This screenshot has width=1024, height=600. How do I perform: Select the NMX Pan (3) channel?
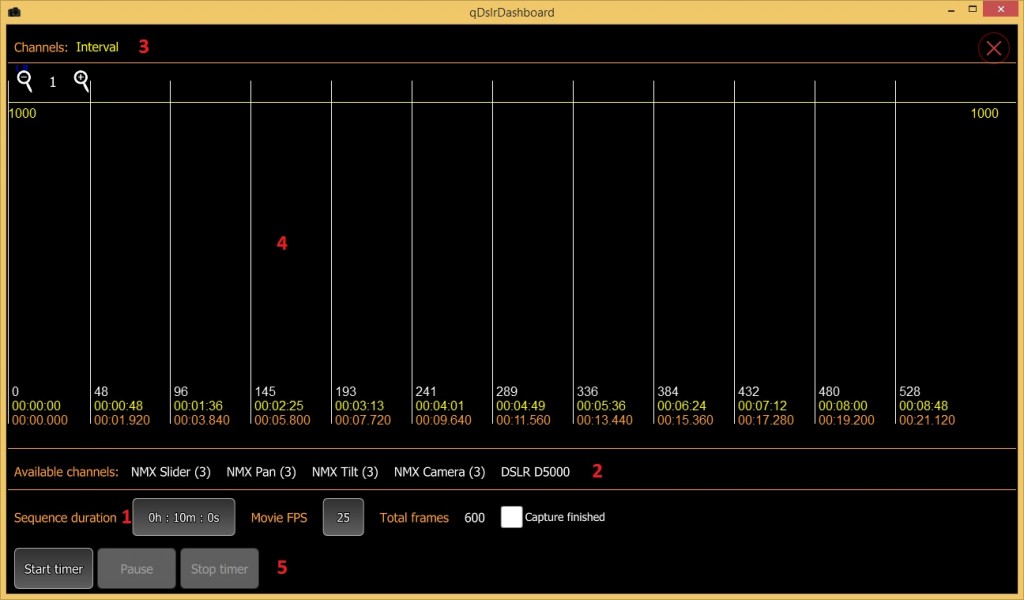pyautogui.click(x=261, y=471)
